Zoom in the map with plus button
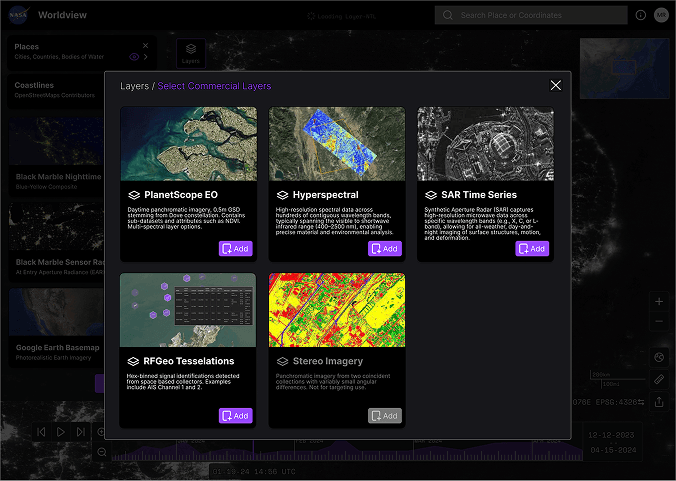This screenshot has width=676, height=481. coord(659,301)
